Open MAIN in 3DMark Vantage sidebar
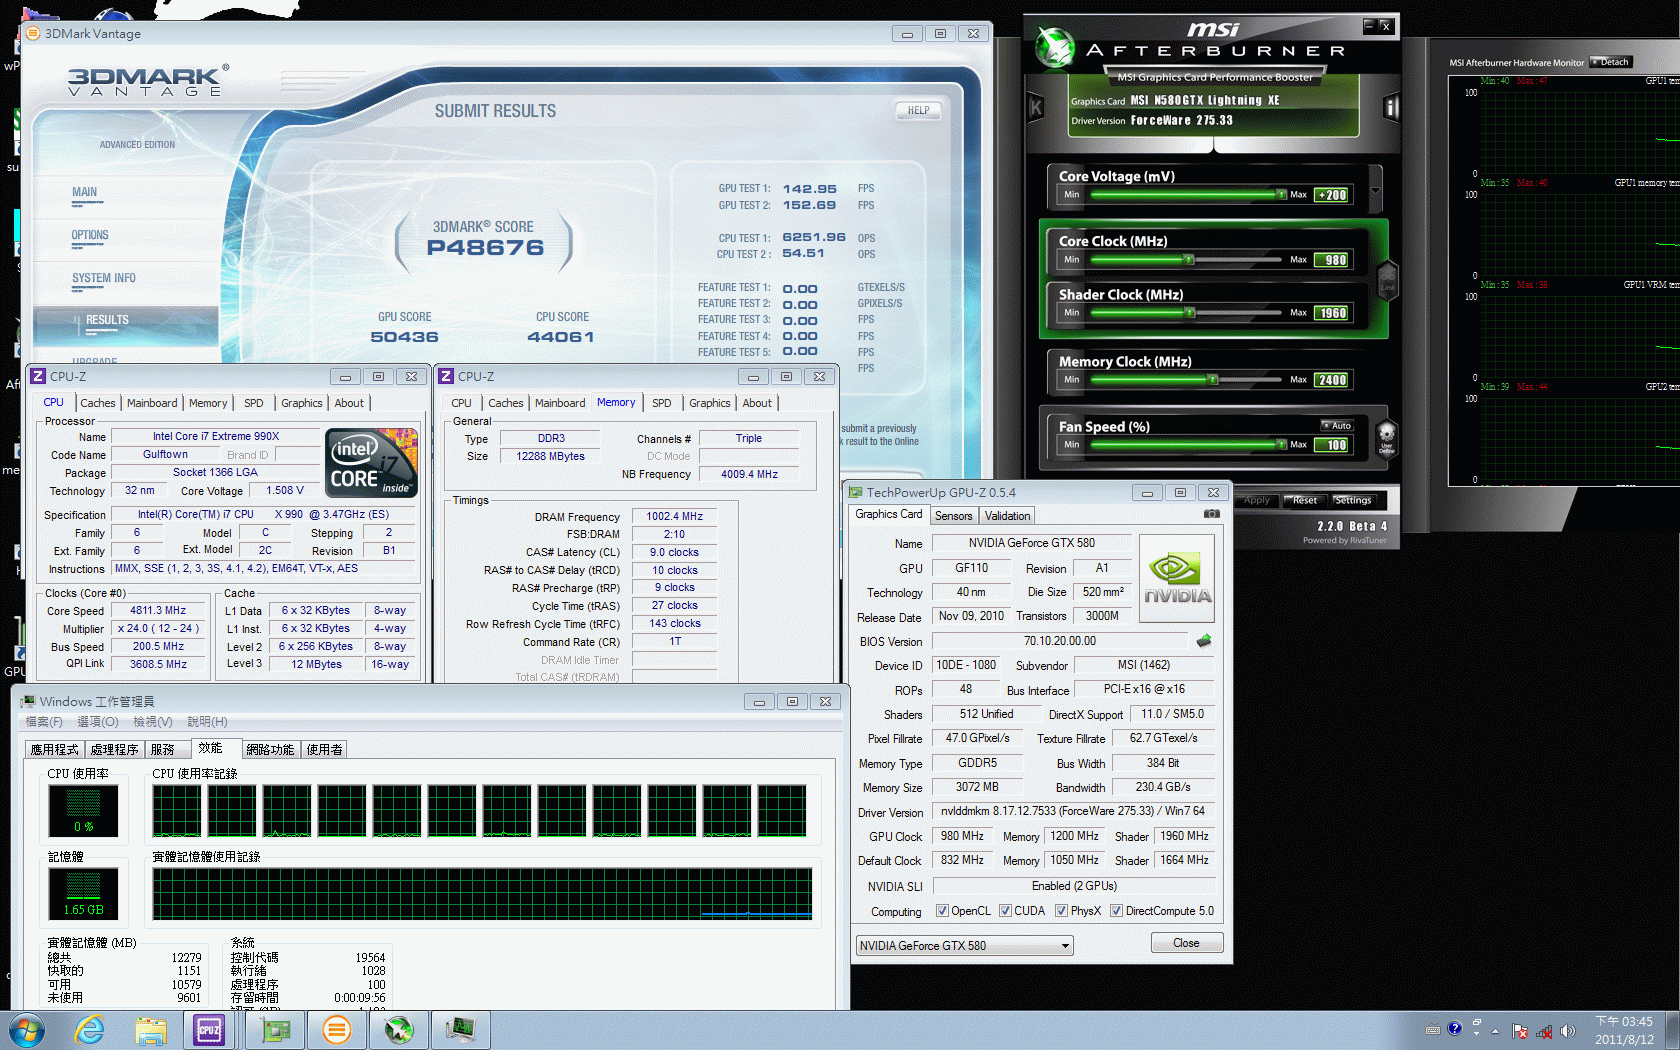The height and width of the screenshot is (1050, 1680). click(x=84, y=193)
